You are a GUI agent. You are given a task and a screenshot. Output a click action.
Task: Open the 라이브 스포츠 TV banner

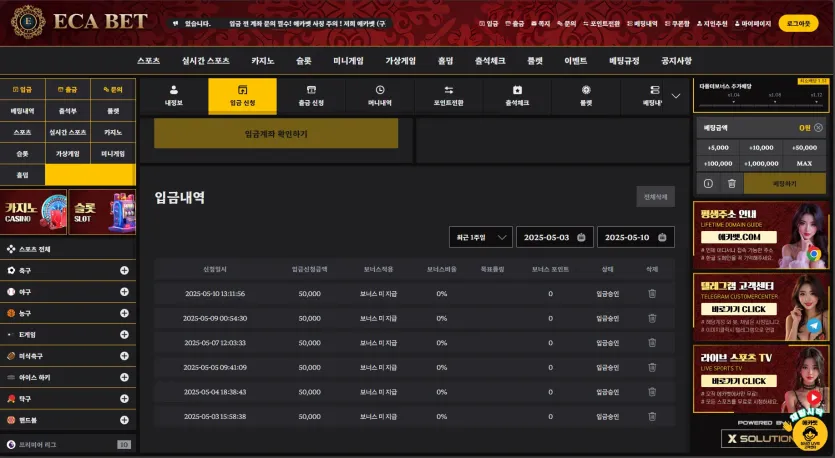(x=761, y=379)
